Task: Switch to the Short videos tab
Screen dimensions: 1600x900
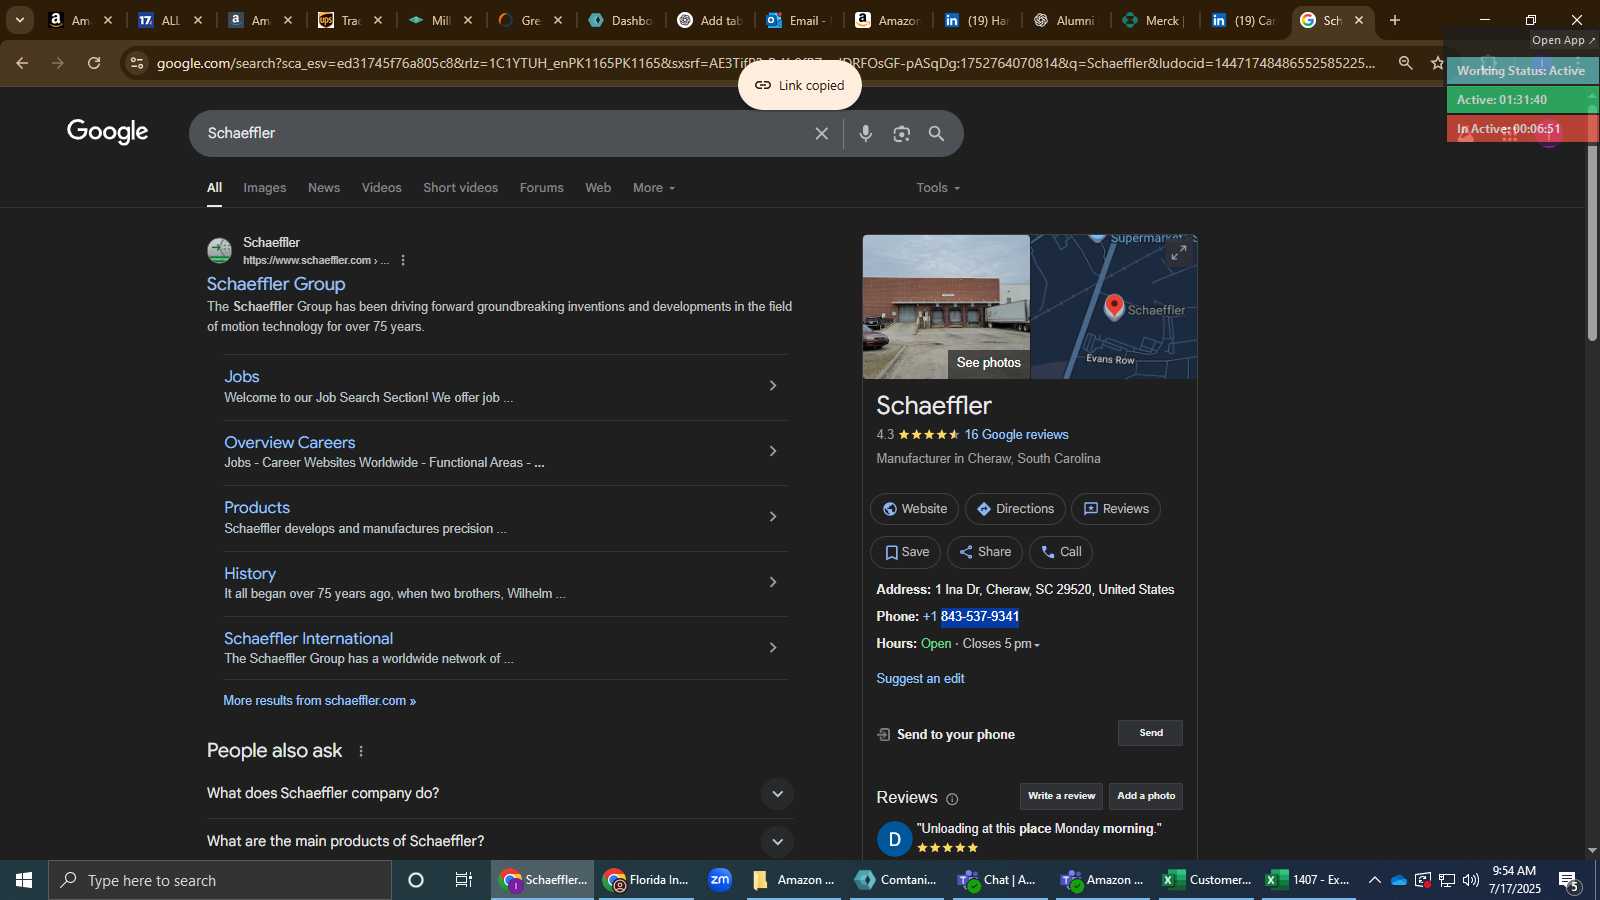Action: tap(460, 188)
